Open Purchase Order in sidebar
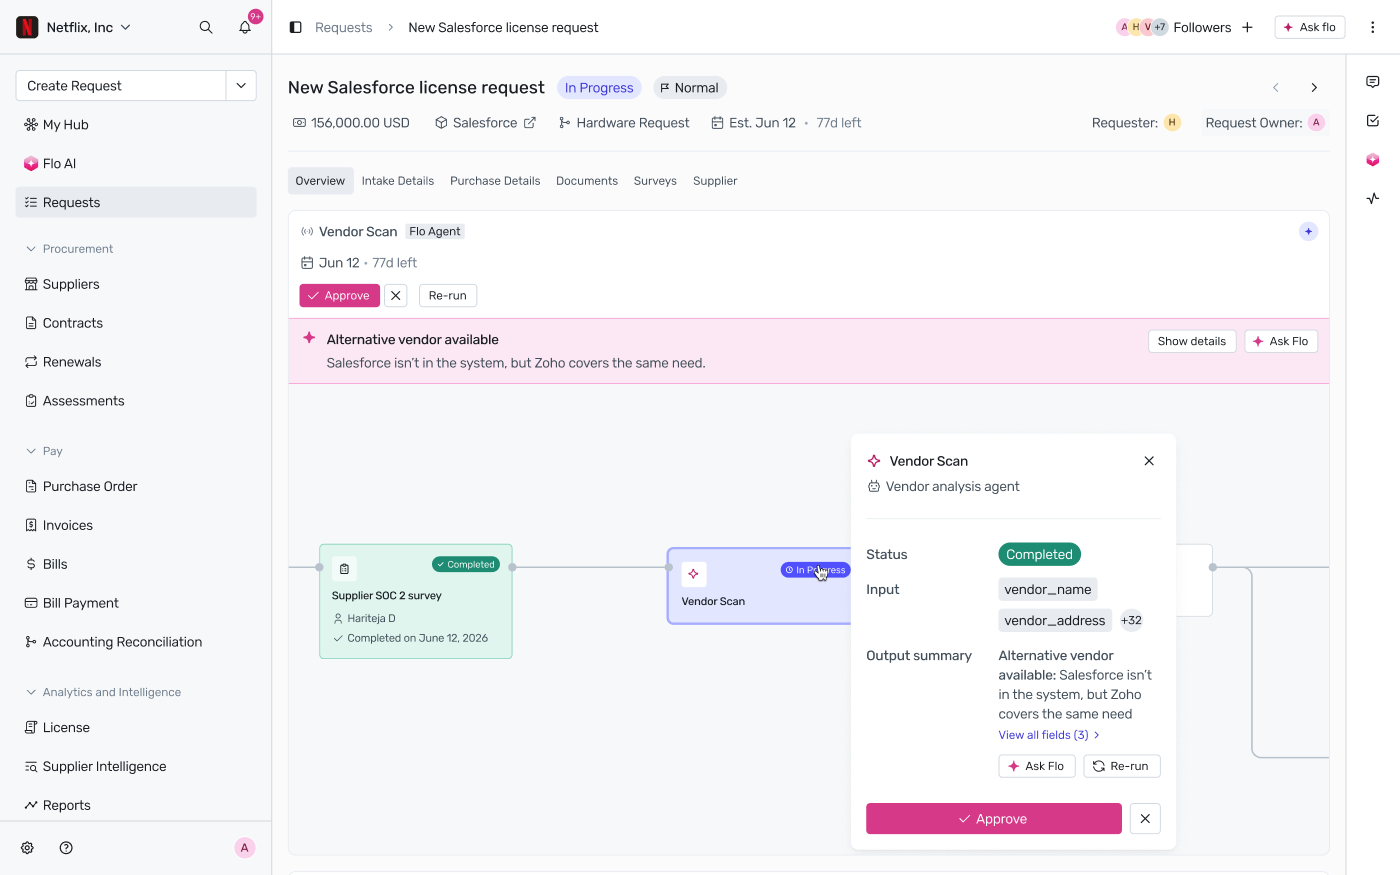This screenshot has width=1400, height=875. click(136, 486)
